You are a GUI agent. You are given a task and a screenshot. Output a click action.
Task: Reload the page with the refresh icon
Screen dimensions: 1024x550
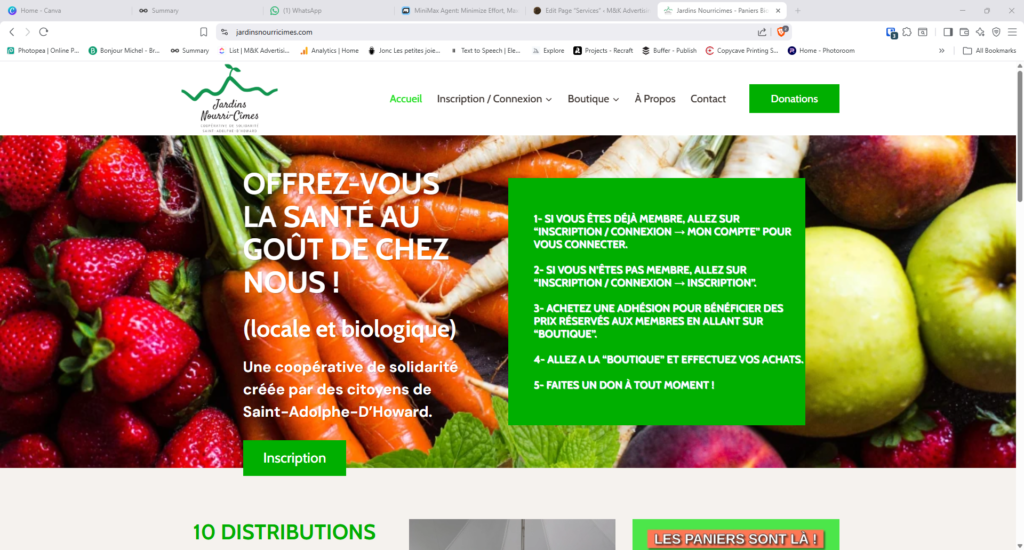pyautogui.click(x=44, y=32)
